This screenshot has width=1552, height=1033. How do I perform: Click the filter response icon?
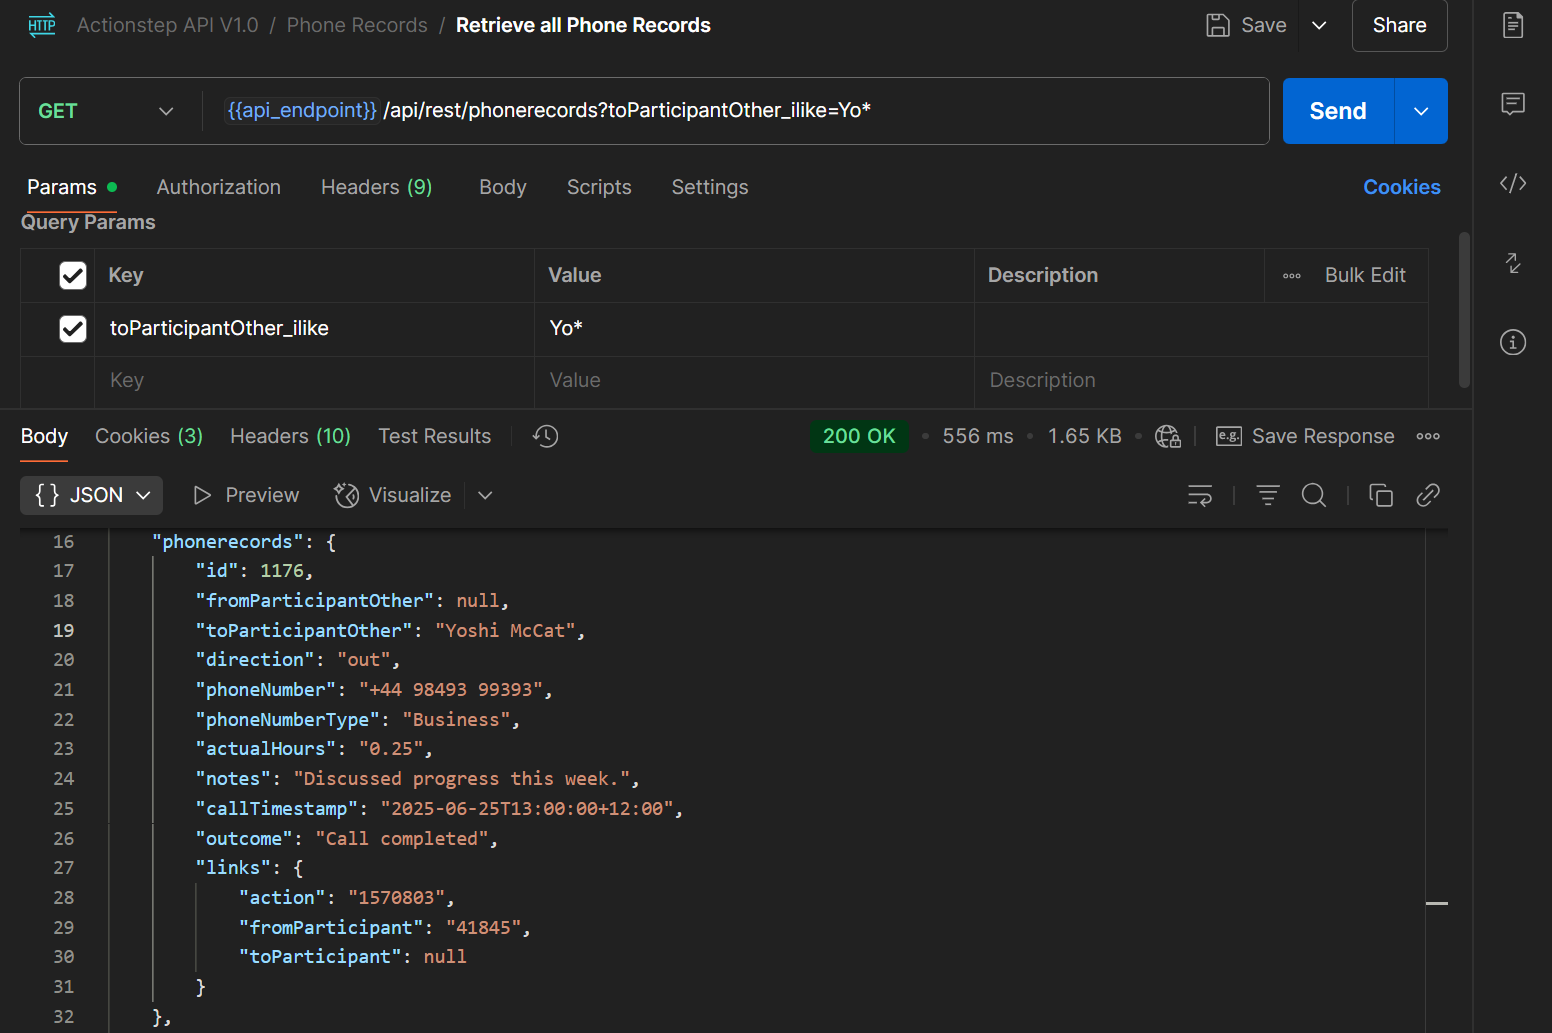(x=1268, y=495)
